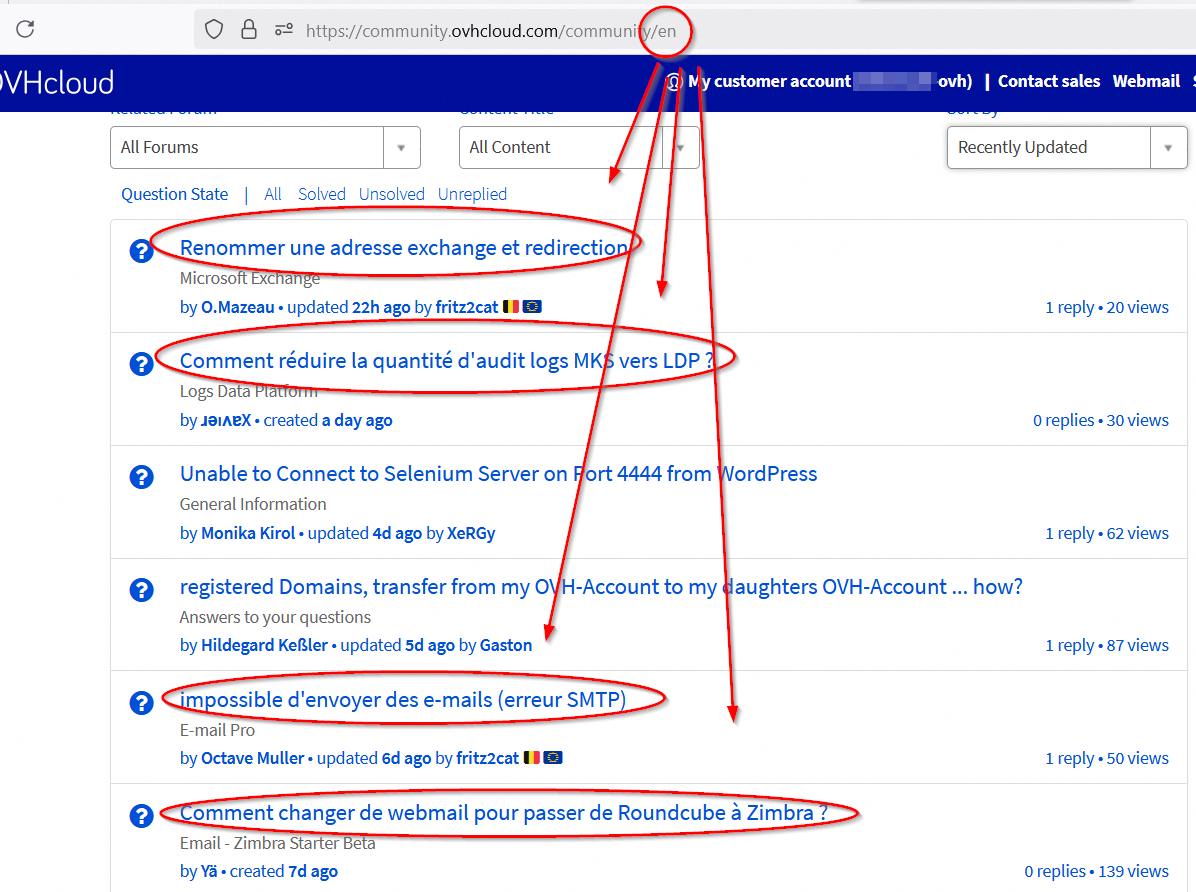The height and width of the screenshot is (892, 1196).
Task: Select the Unsolved question filter
Action: (391, 194)
